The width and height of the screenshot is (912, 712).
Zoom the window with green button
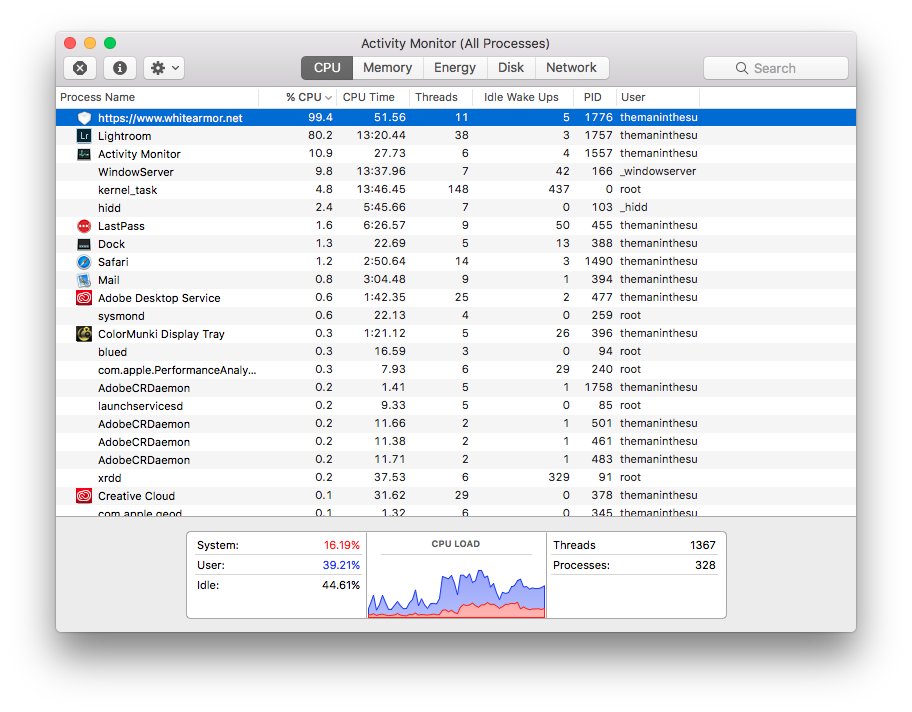(x=110, y=43)
